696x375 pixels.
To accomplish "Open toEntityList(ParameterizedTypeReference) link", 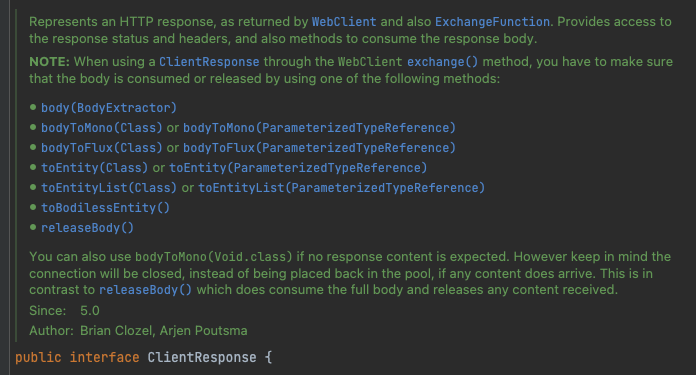I will [341, 188].
